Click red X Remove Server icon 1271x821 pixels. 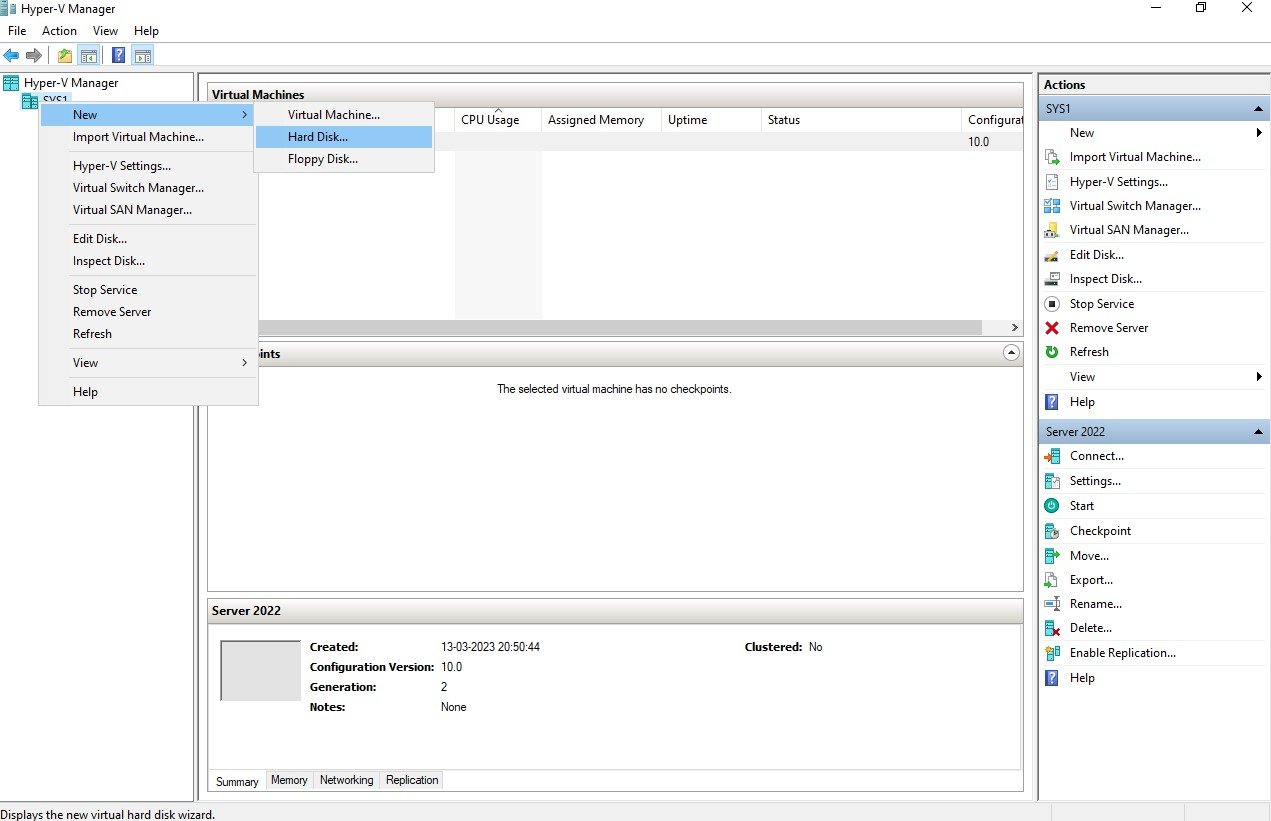[x=1052, y=328]
